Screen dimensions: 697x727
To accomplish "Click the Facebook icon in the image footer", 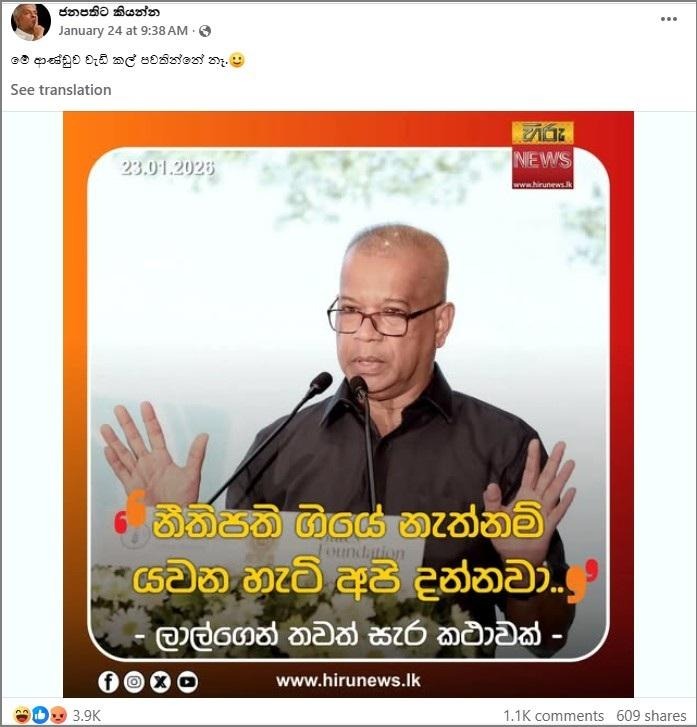I will [108, 682].
